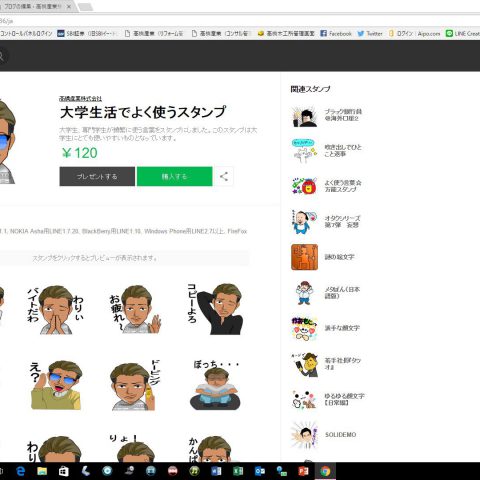
Task: Click the search magnifier in dark header
Action: (1, 56)
